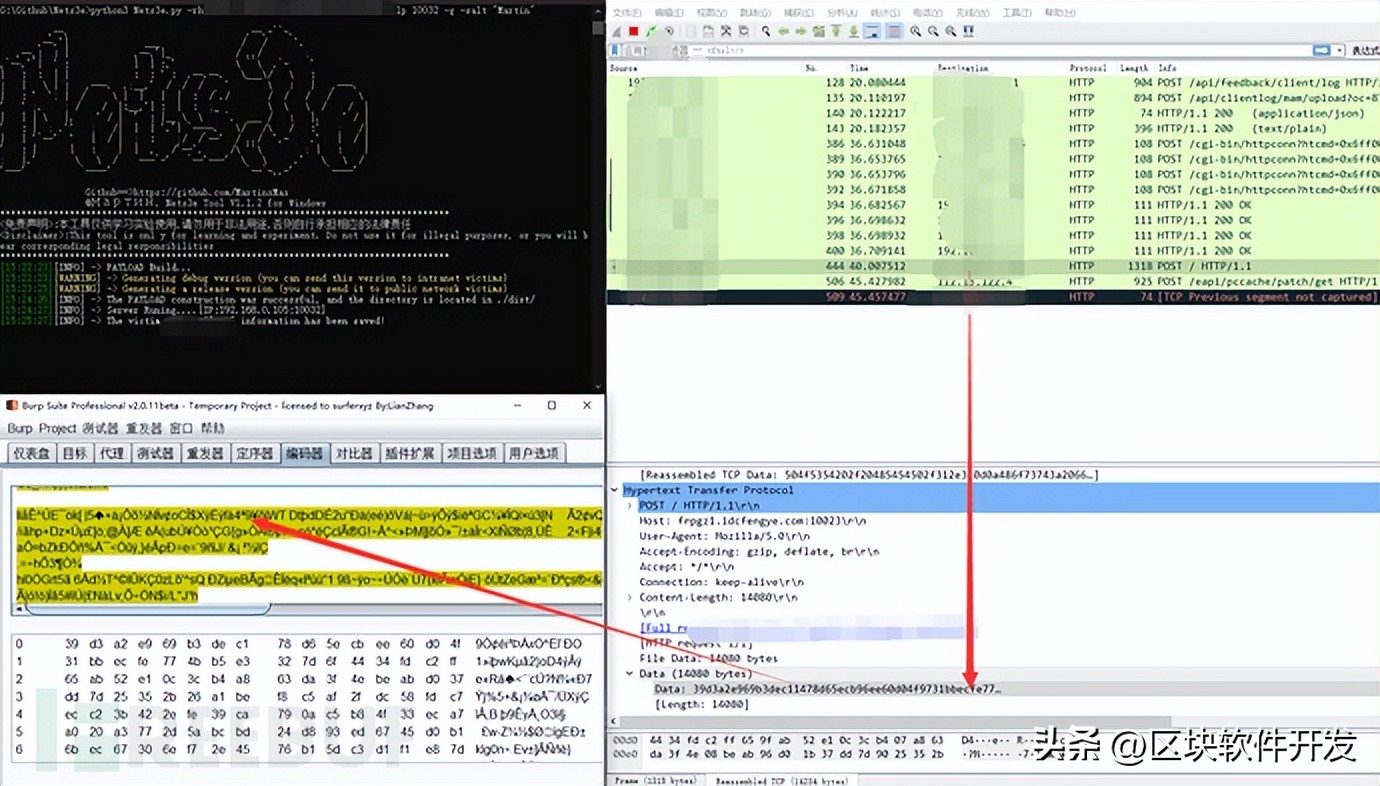Image resolution: width=1380 pixels, height=786 pixels.
Task: Click the red Stop capture icon in Wireshark
Action: 634,32
